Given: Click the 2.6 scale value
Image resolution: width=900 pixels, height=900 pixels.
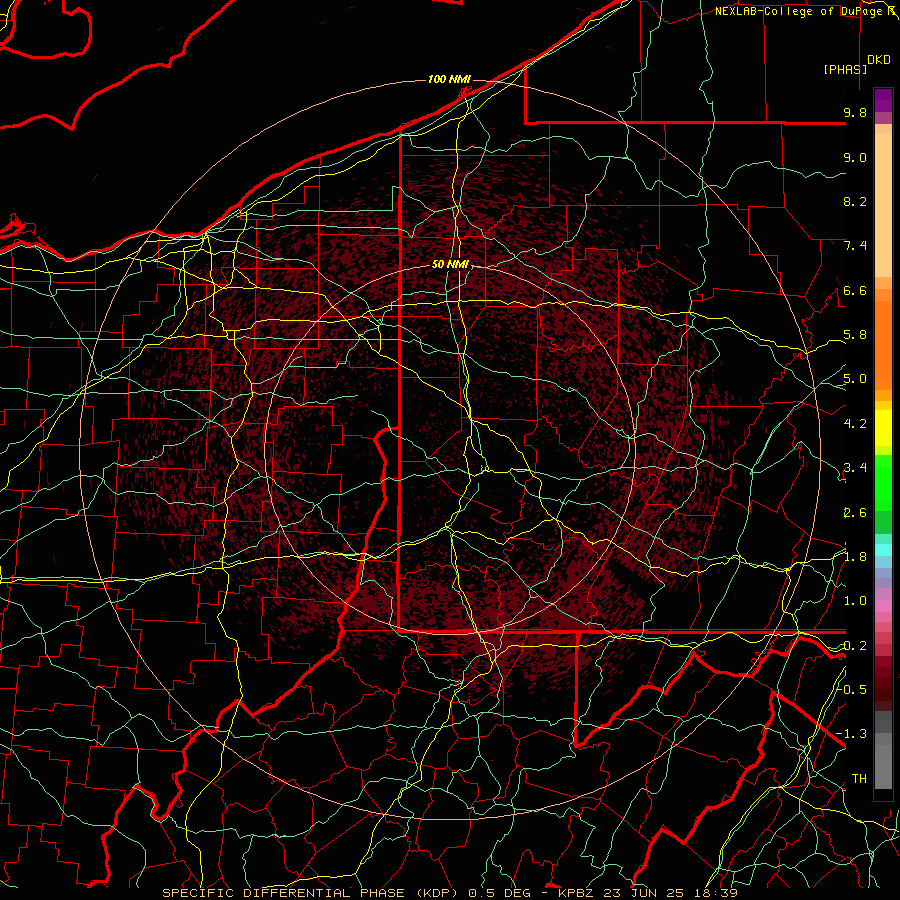Looking at the screenshot, I should coord(855,513).
